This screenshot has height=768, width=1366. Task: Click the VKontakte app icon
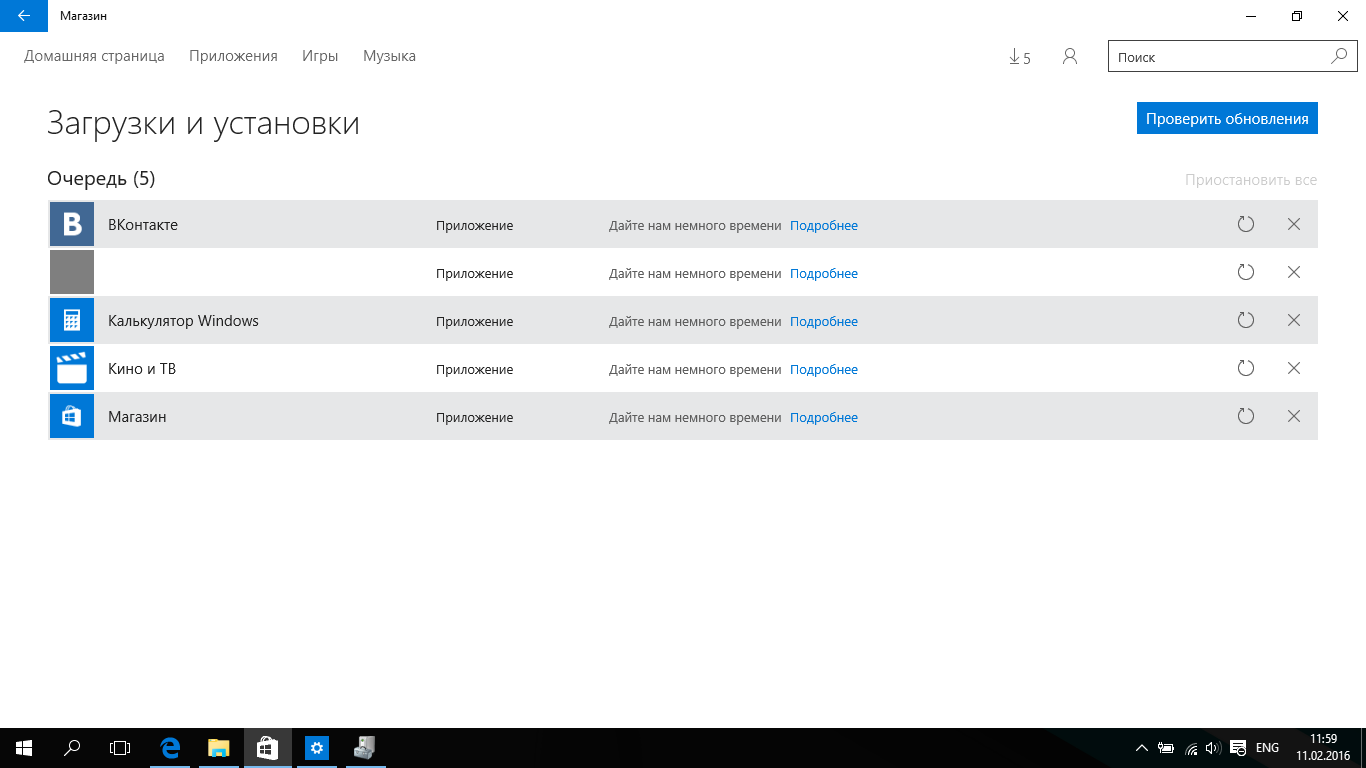point(72,225)
